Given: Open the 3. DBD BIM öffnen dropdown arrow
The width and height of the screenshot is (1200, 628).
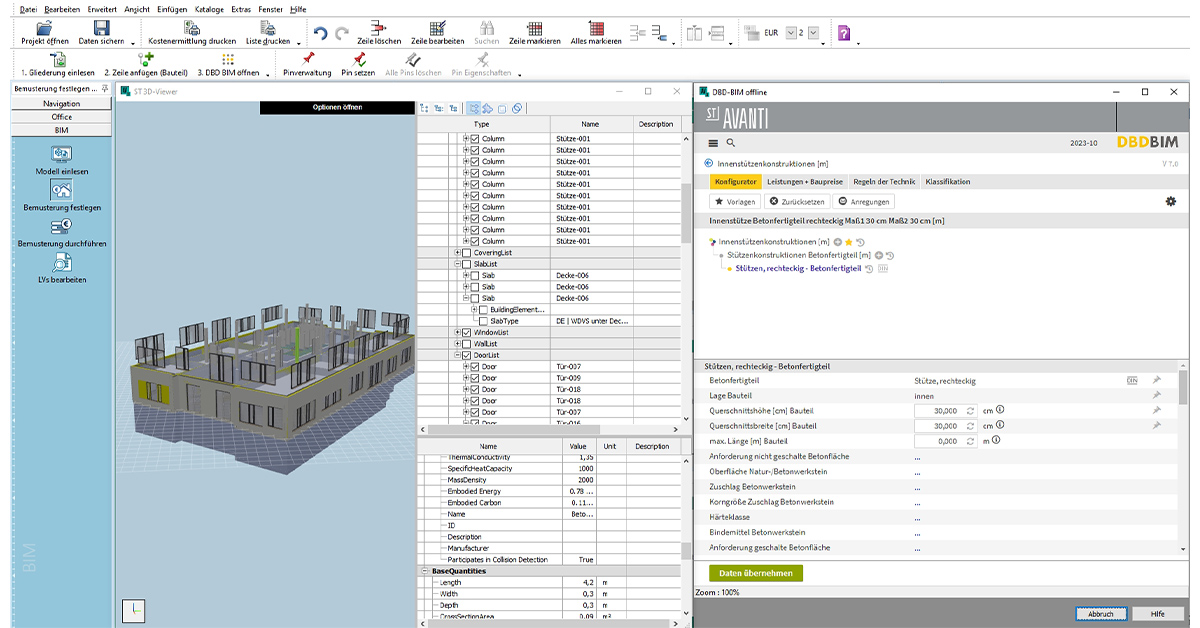Looking at the screenshot, I should point(266,74).
